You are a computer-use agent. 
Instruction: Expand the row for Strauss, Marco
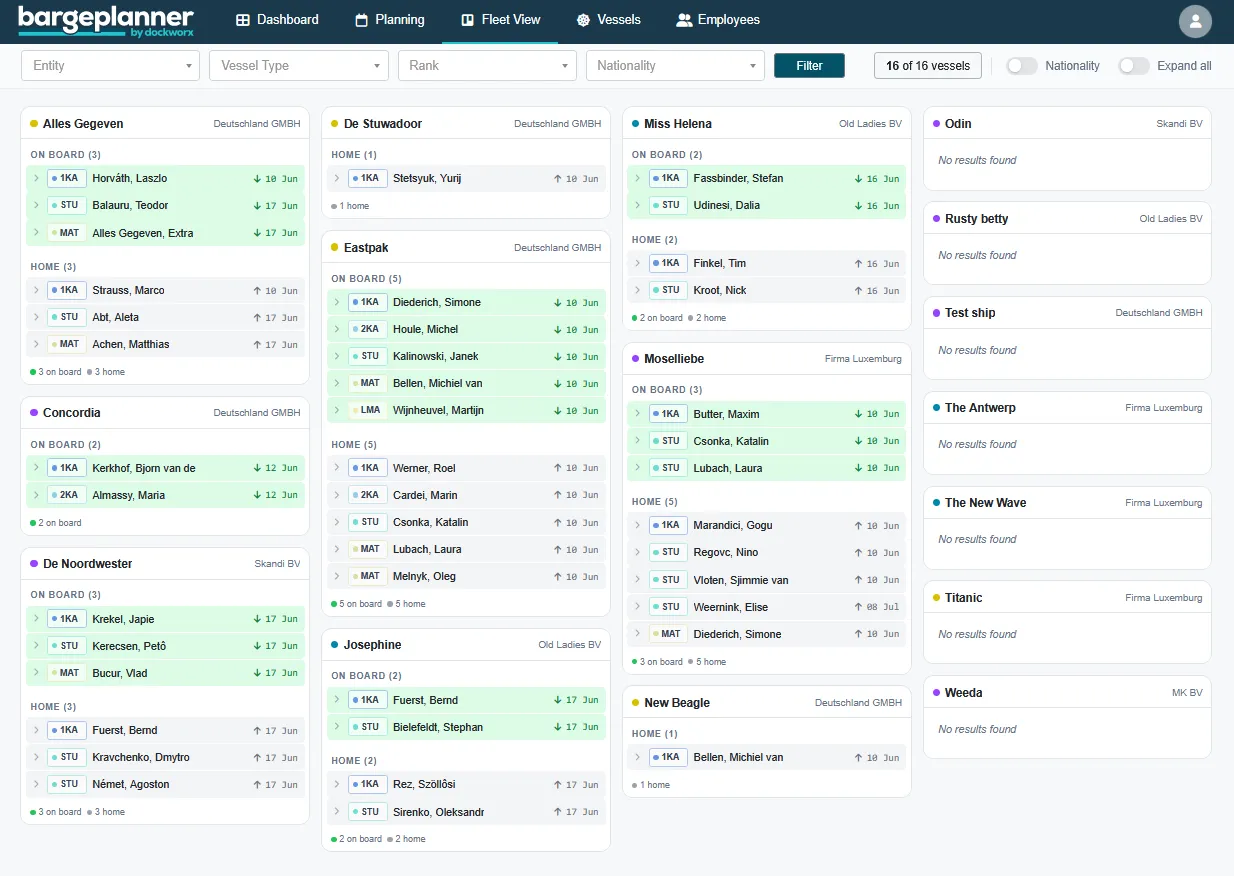point(37,291)
